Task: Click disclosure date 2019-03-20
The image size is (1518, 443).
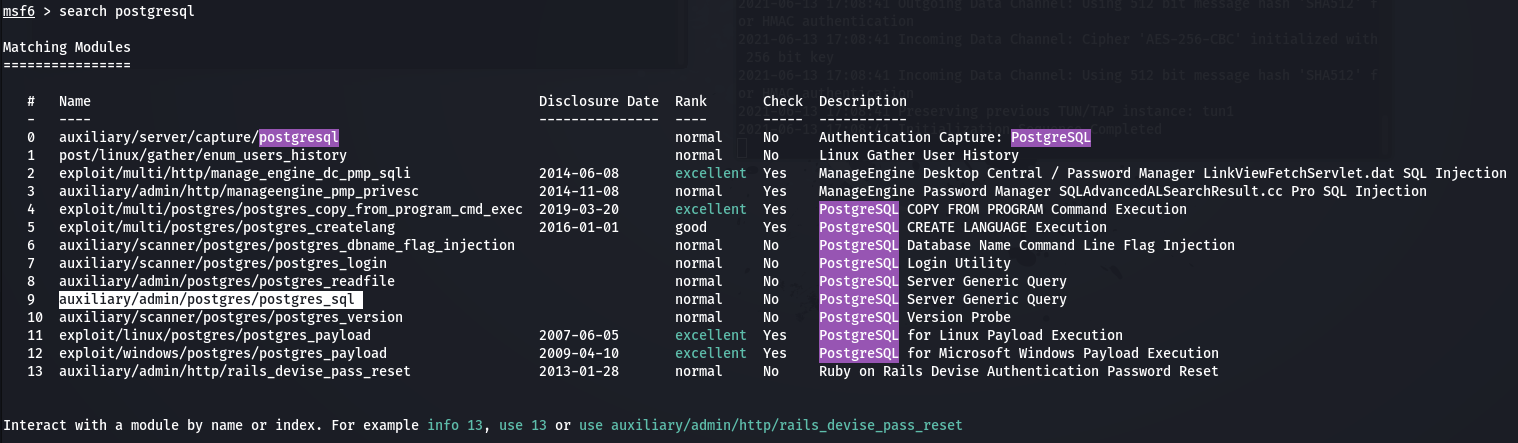Action: point(579,209)
